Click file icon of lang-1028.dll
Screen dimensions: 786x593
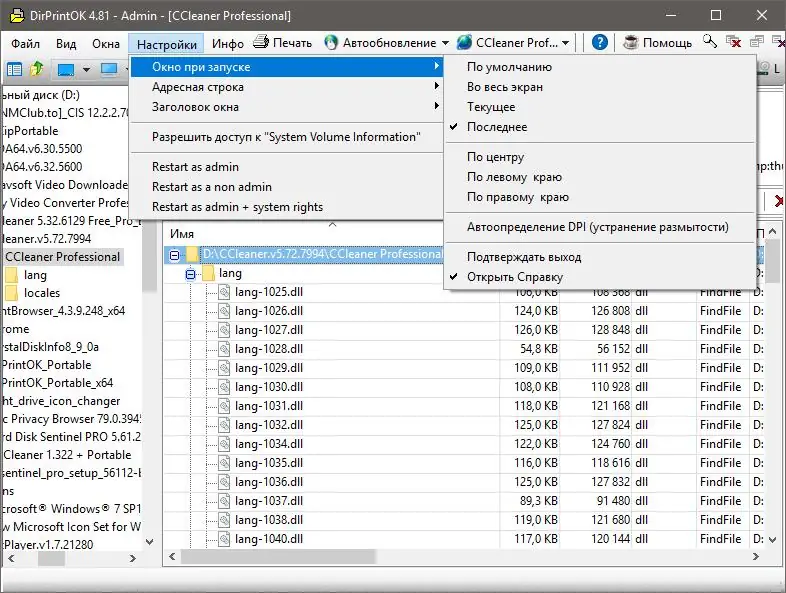pos(224,349)
